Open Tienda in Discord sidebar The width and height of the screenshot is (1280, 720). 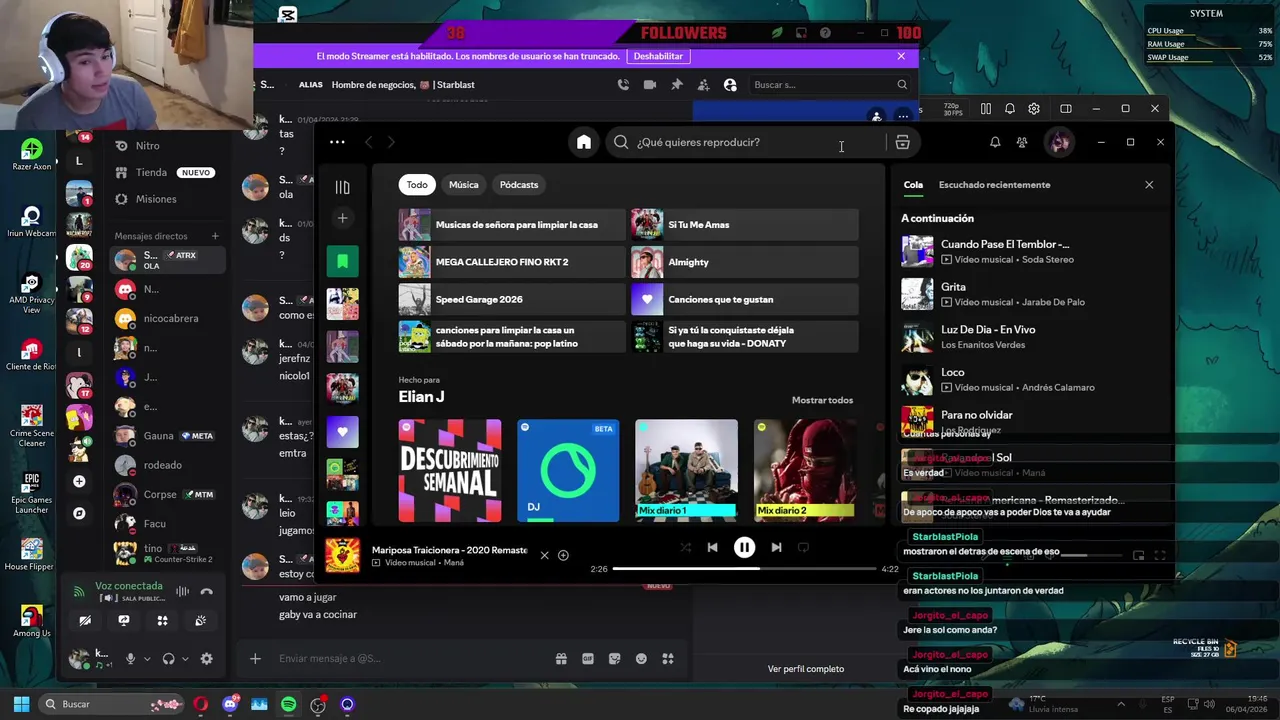pos(165,172)
